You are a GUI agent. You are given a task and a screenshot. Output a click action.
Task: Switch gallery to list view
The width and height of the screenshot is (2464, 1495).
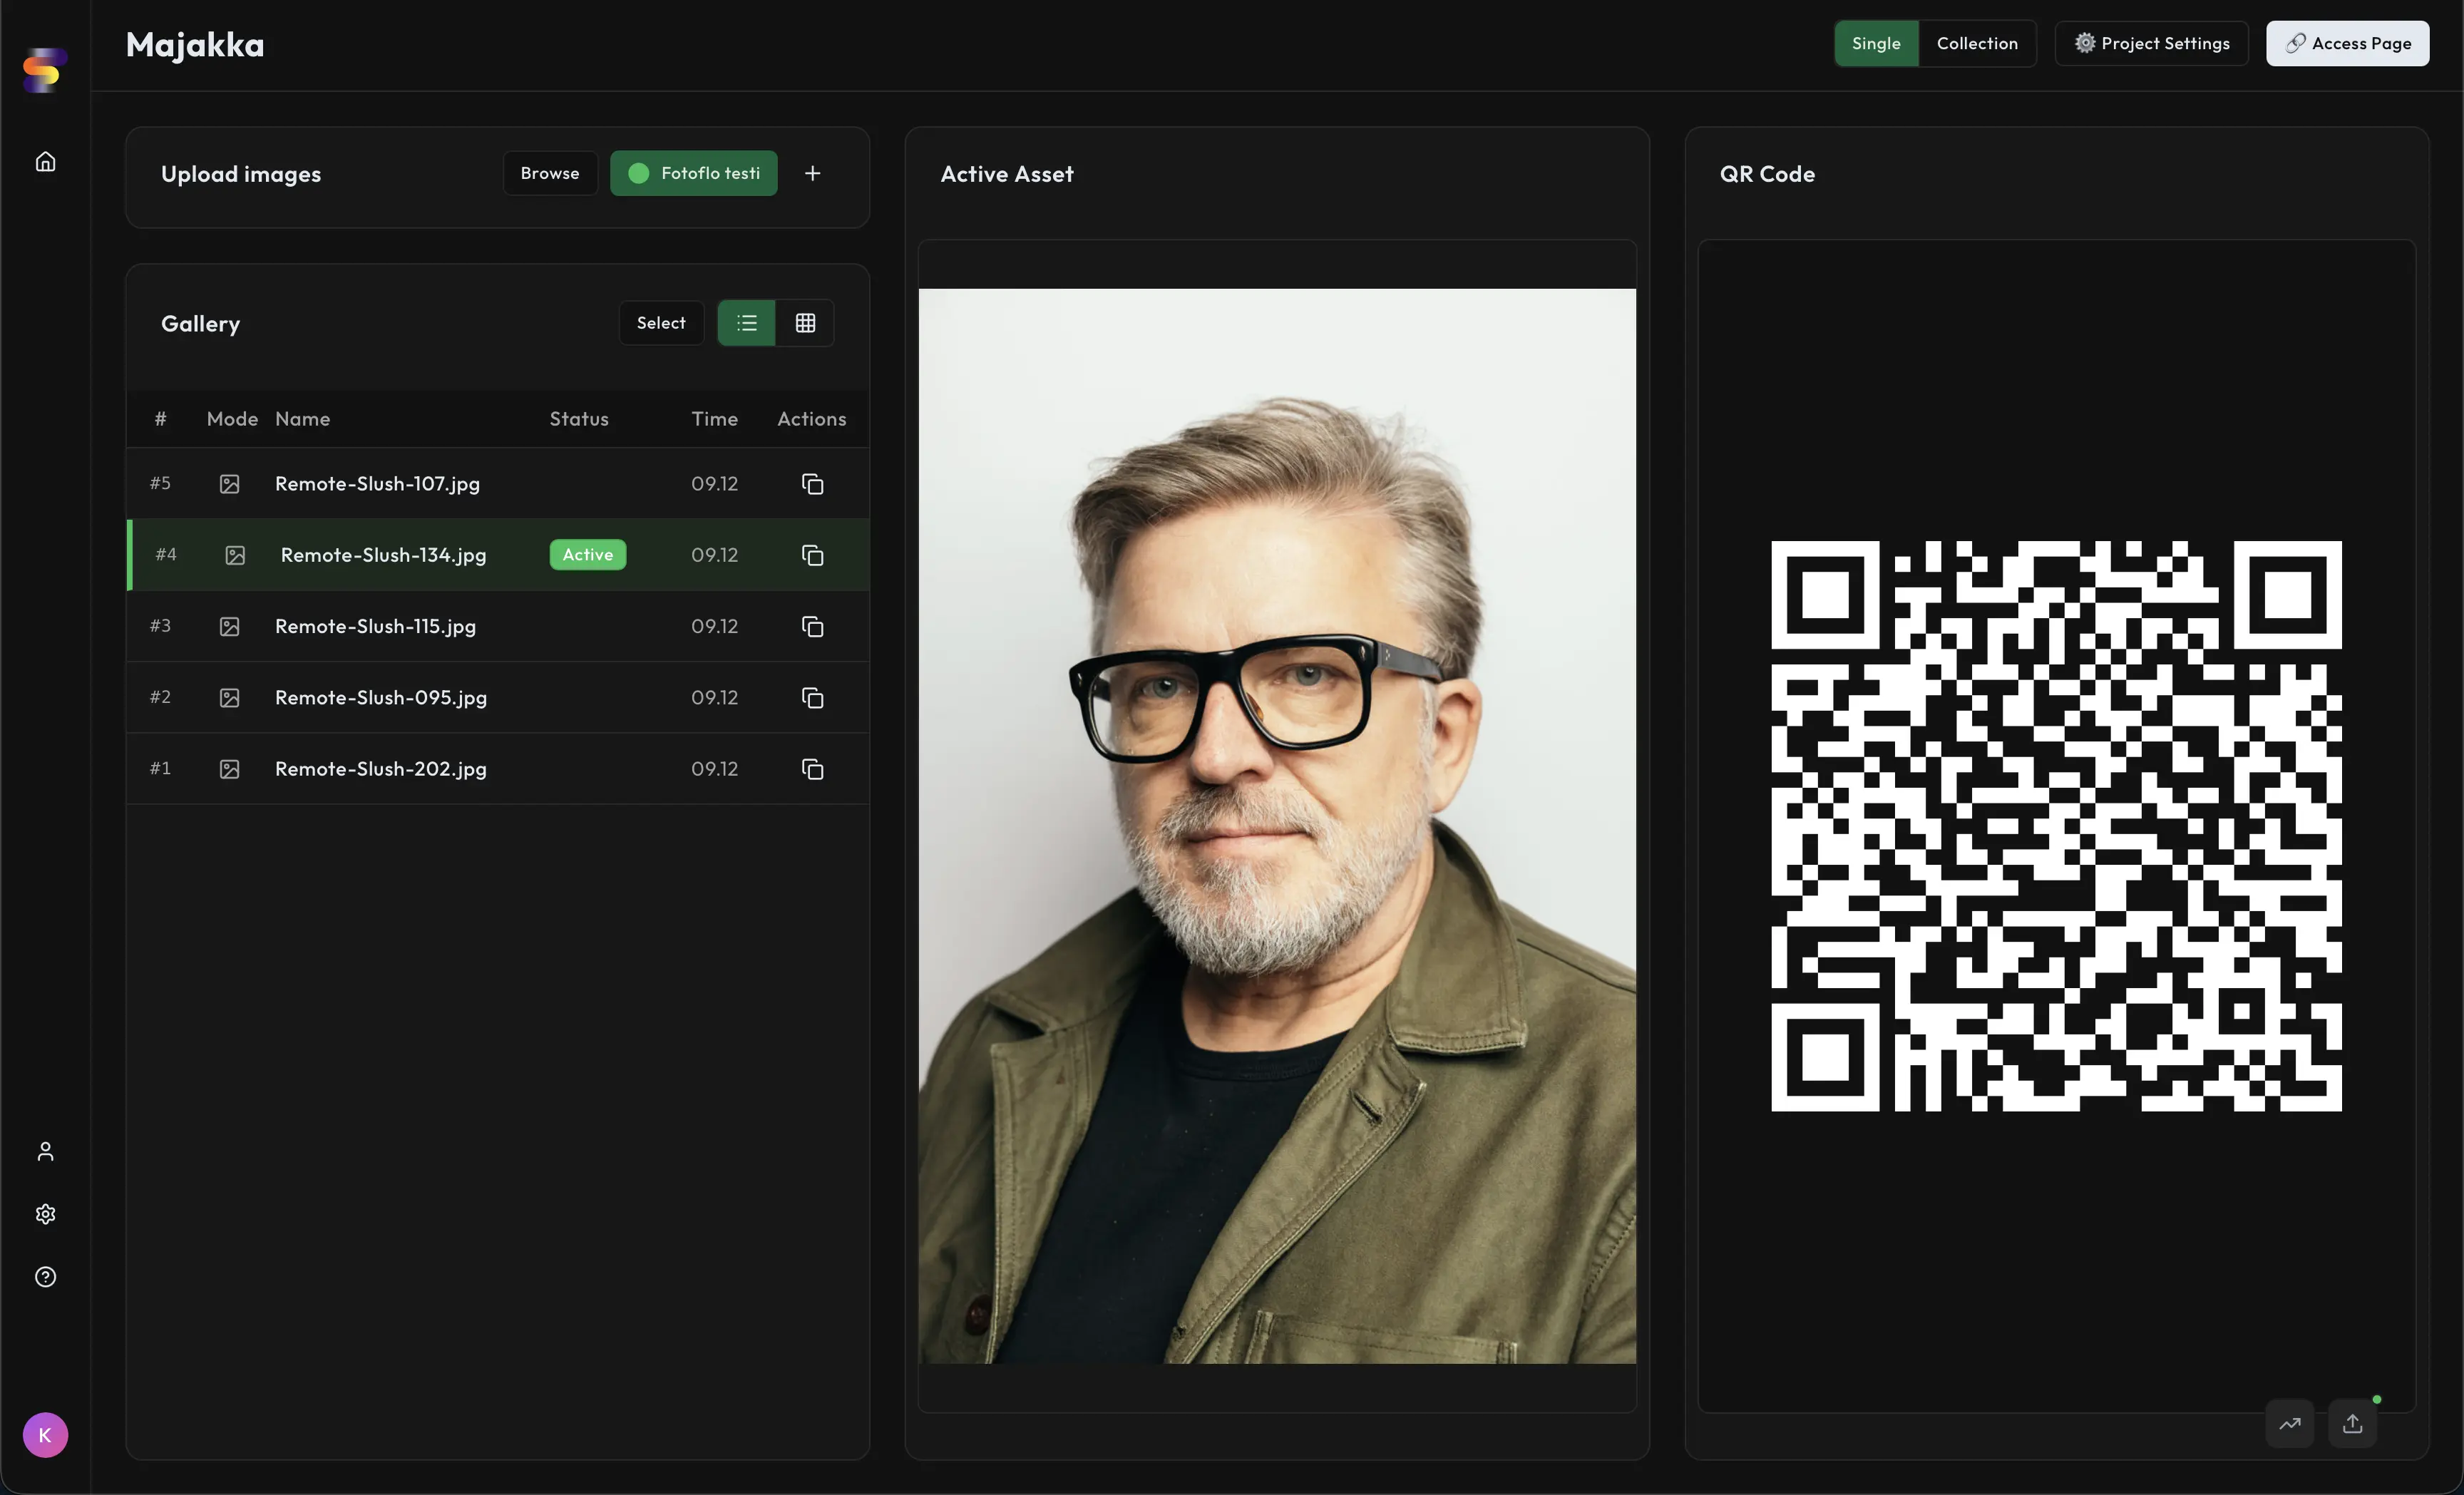click(x=746, y=323)
